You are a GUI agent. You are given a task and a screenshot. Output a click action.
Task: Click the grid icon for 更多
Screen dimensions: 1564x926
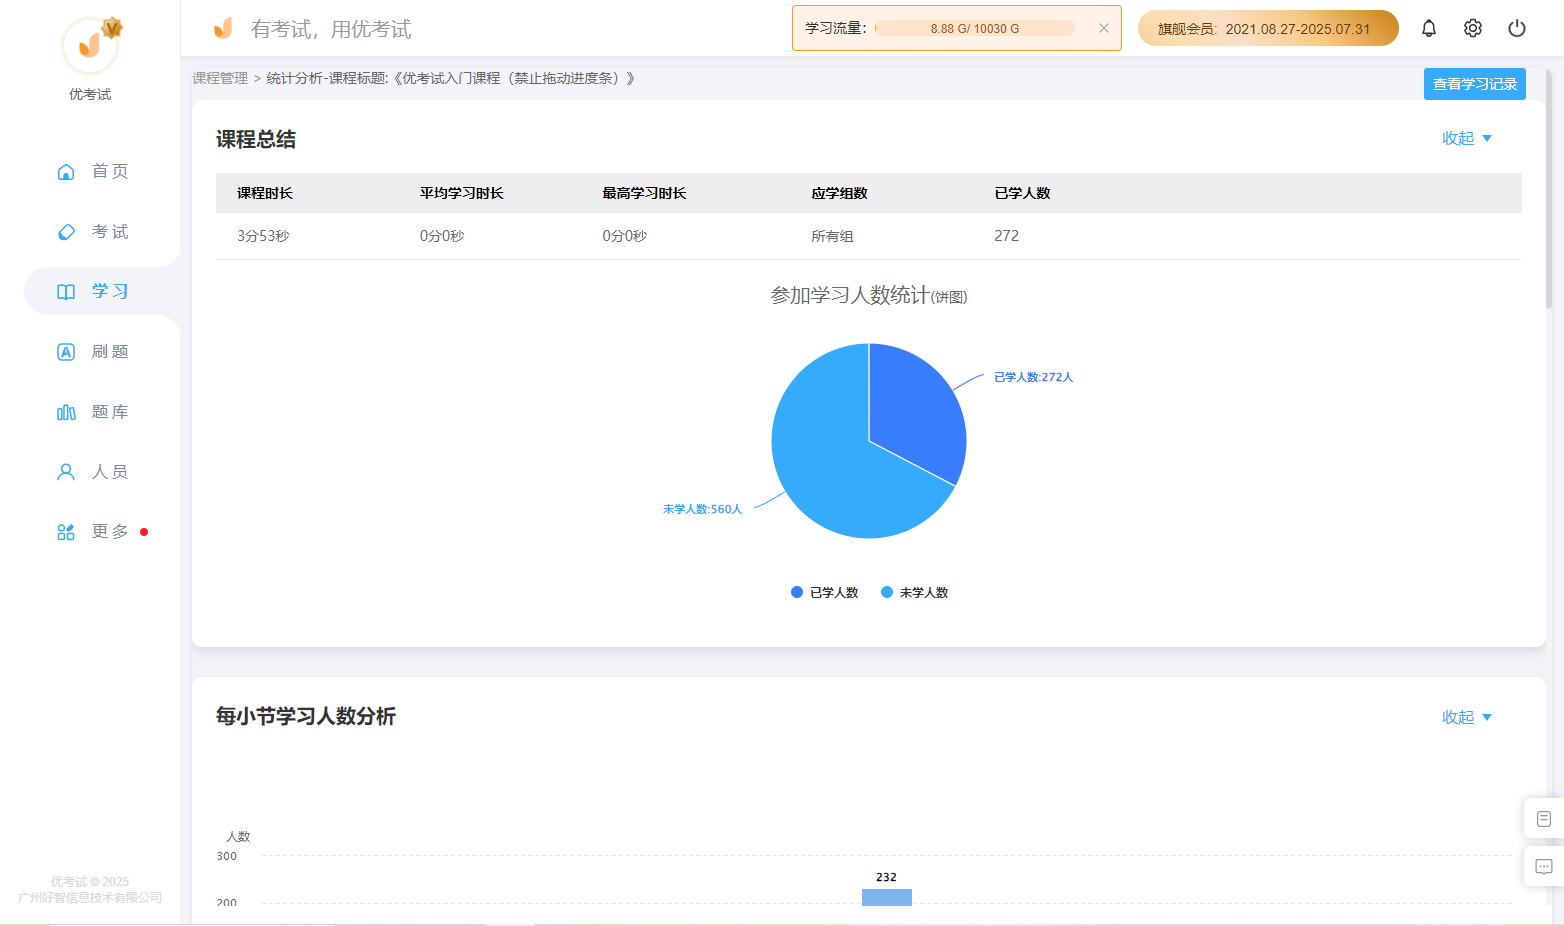click(x=66, y=532)
